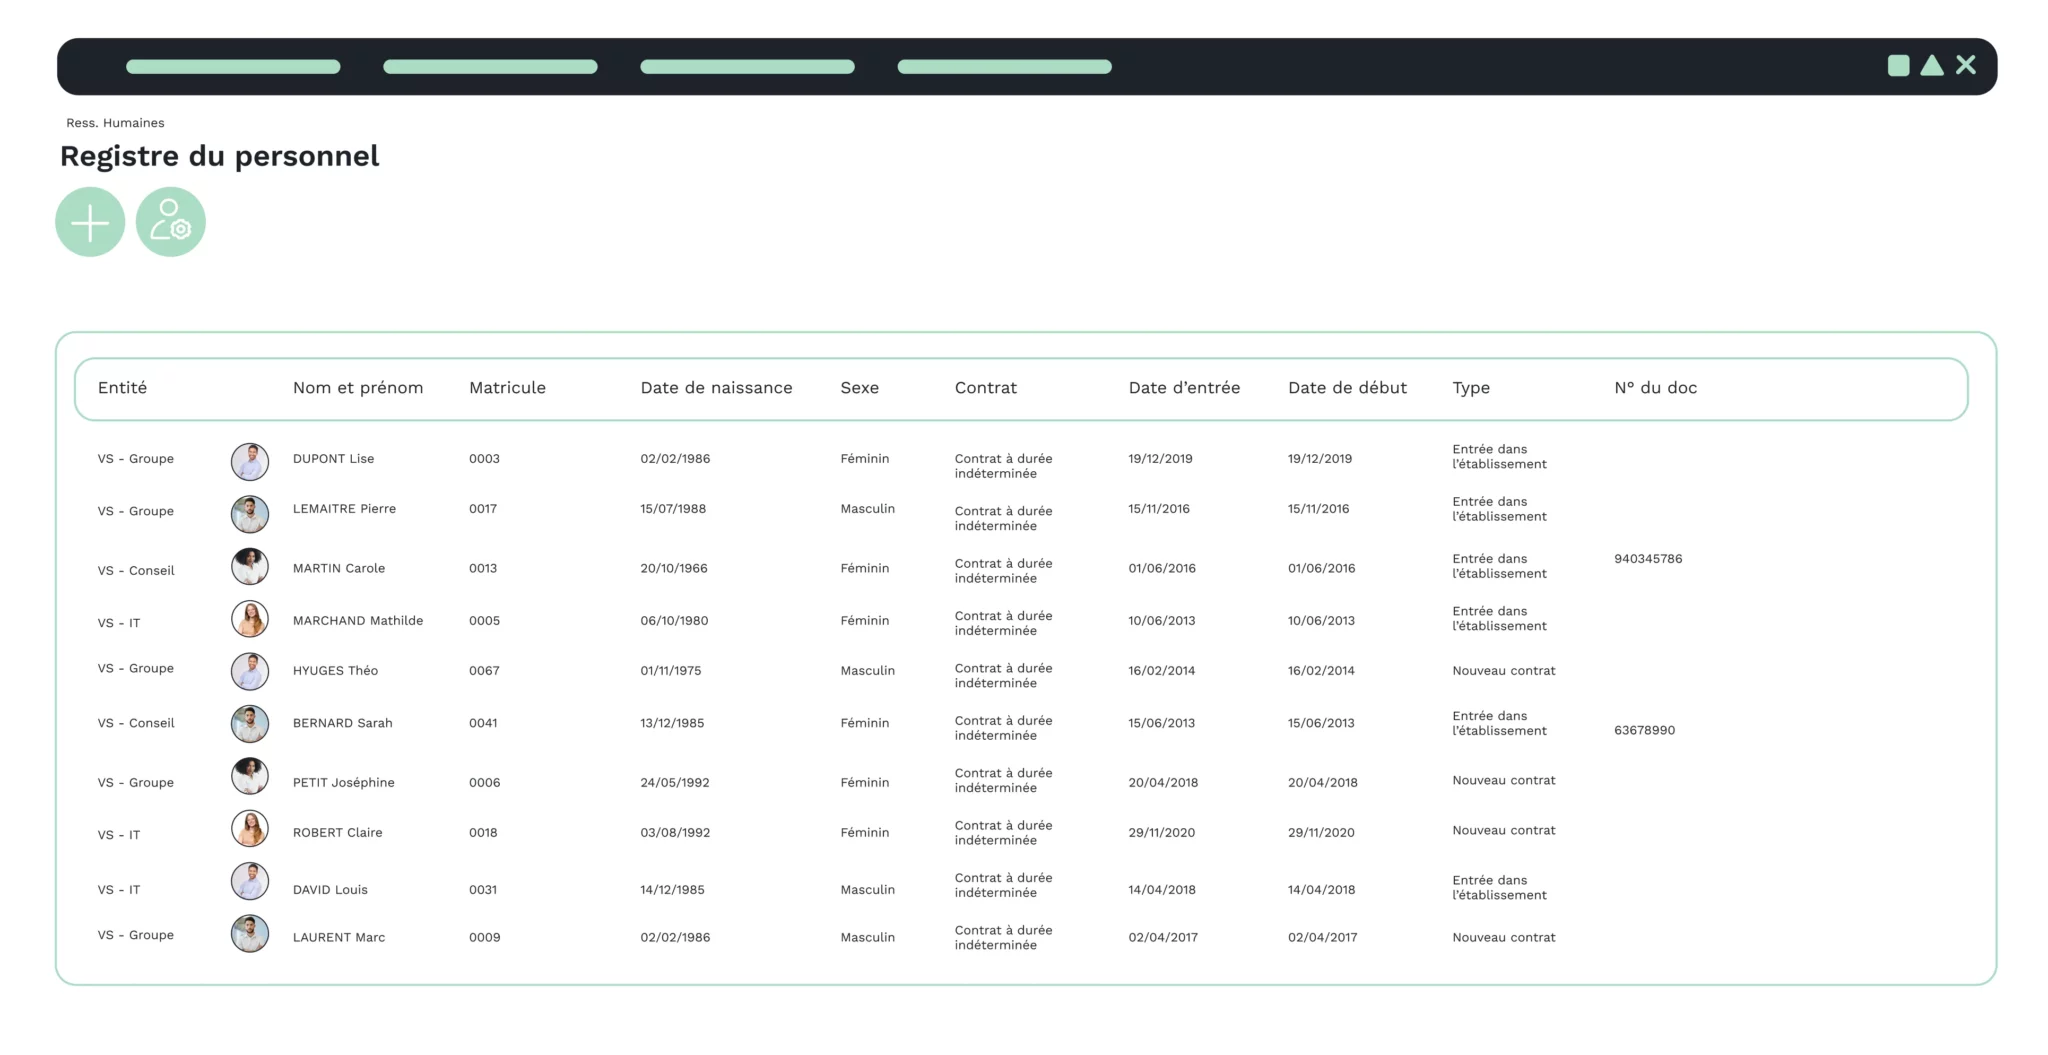The image size is (2048, 1055).
Task: Open BERNARD Sarah's avatar photo
Action: (x=250, y=724)
